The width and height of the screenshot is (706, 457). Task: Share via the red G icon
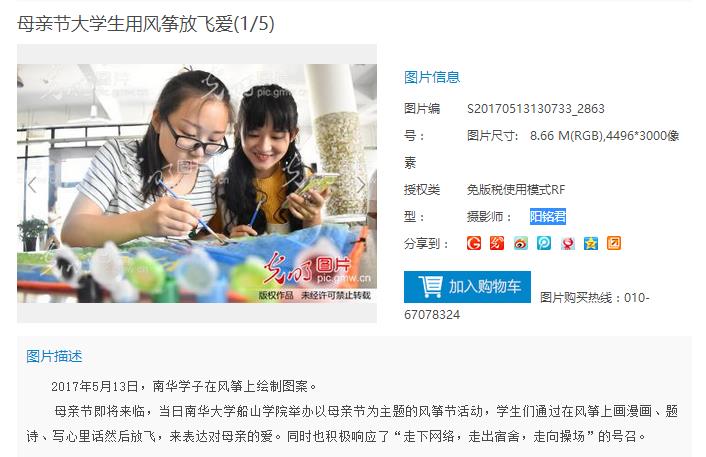pyautogui.click(x=474, y=243)
